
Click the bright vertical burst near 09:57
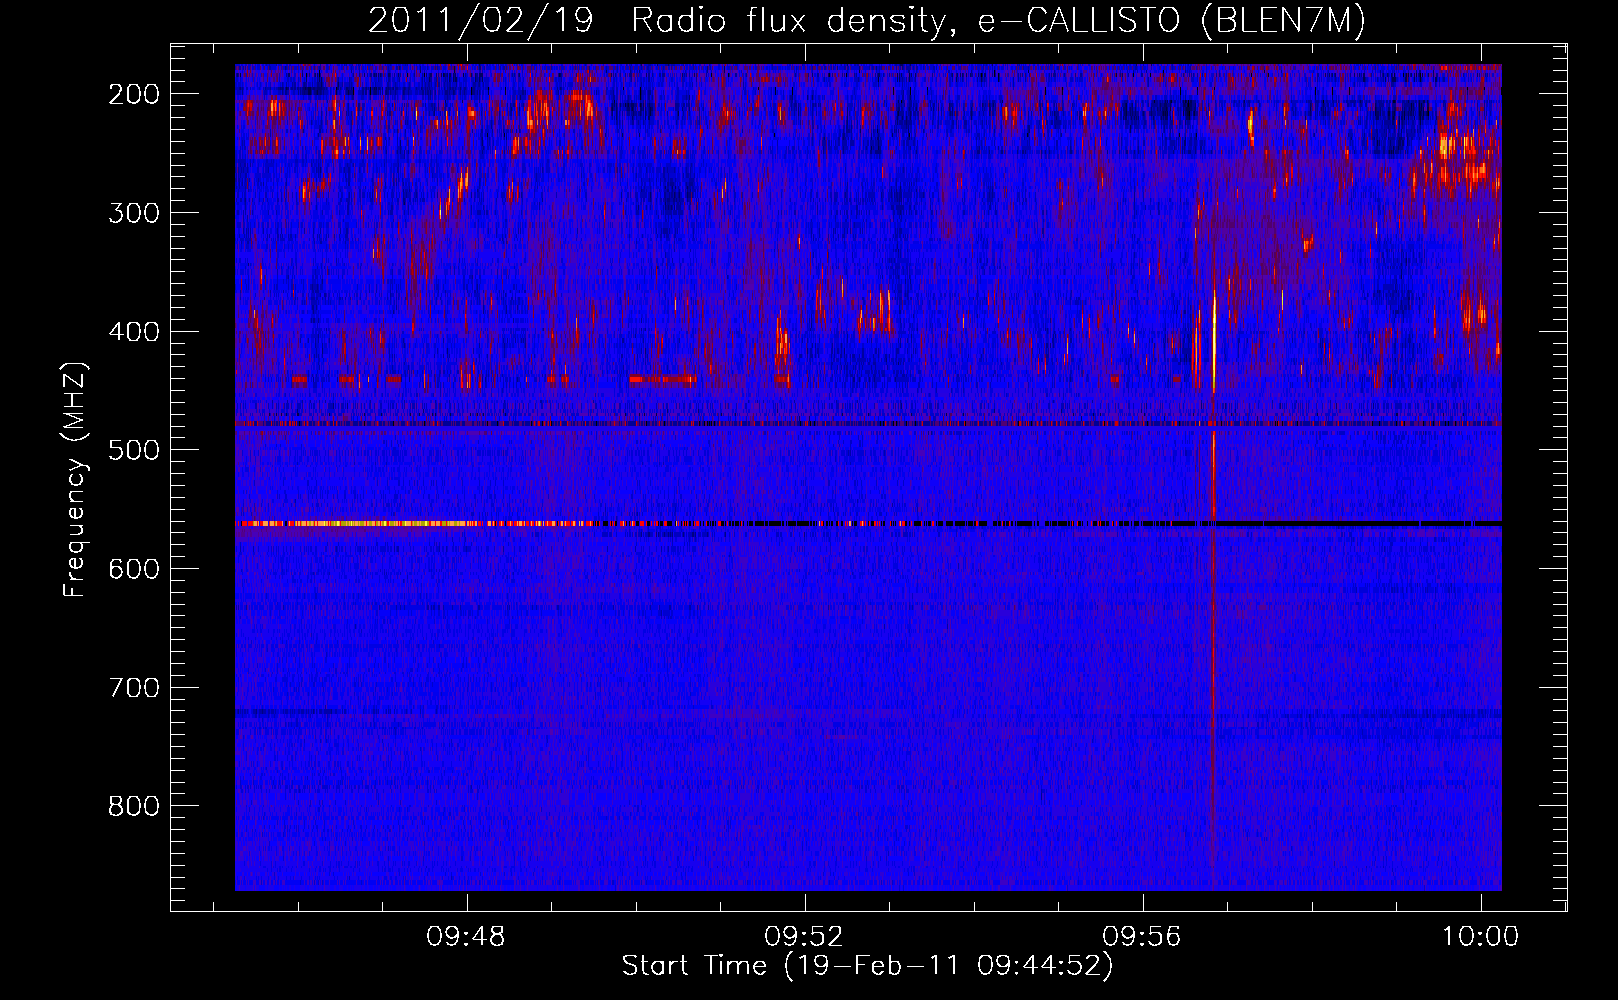(1213, 340)
